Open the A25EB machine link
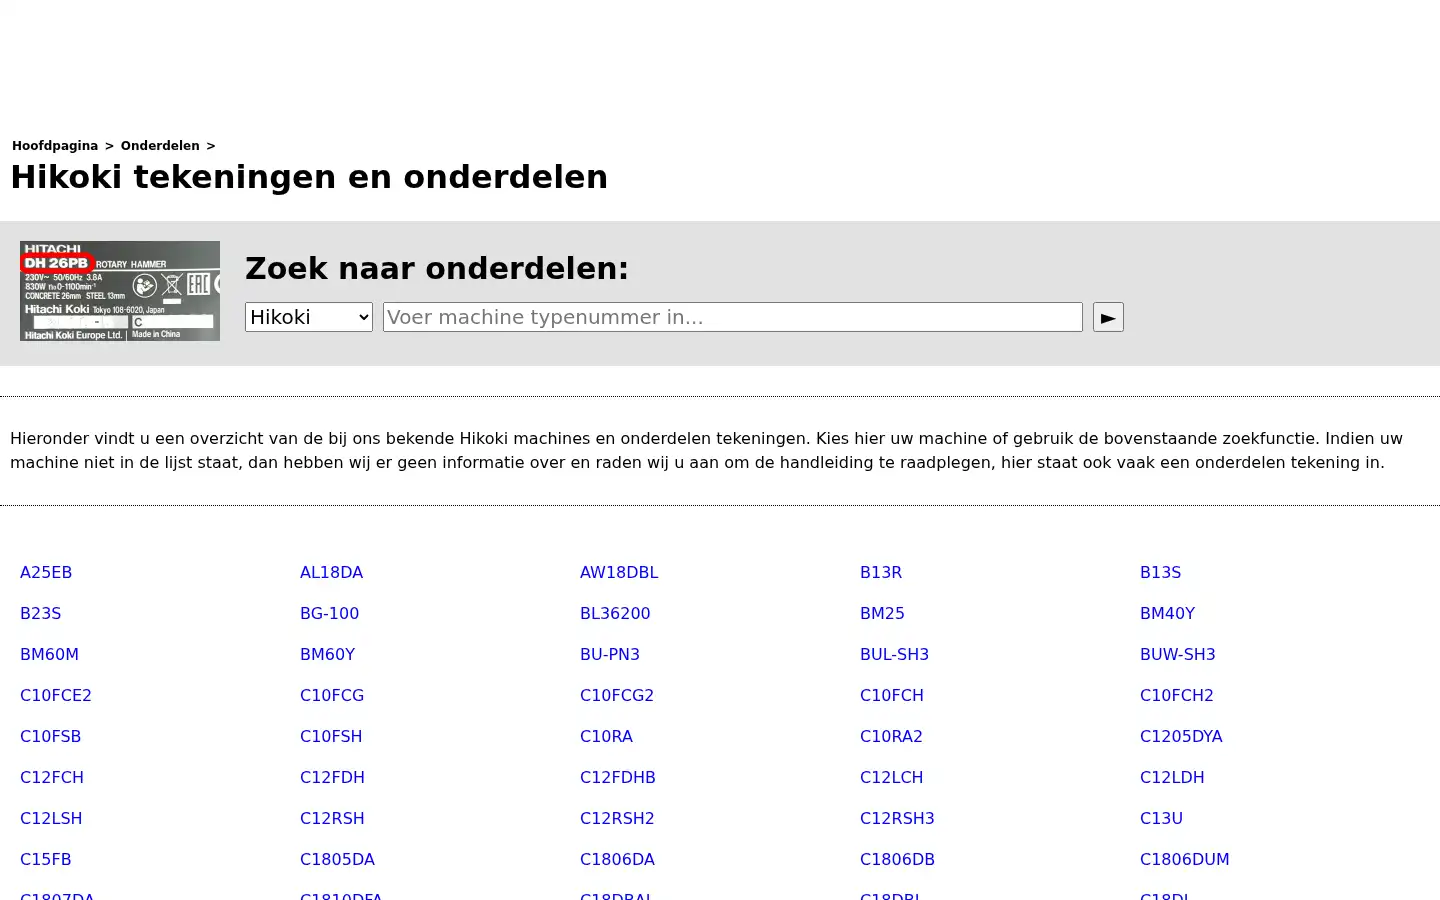 [x=46, y=573]
